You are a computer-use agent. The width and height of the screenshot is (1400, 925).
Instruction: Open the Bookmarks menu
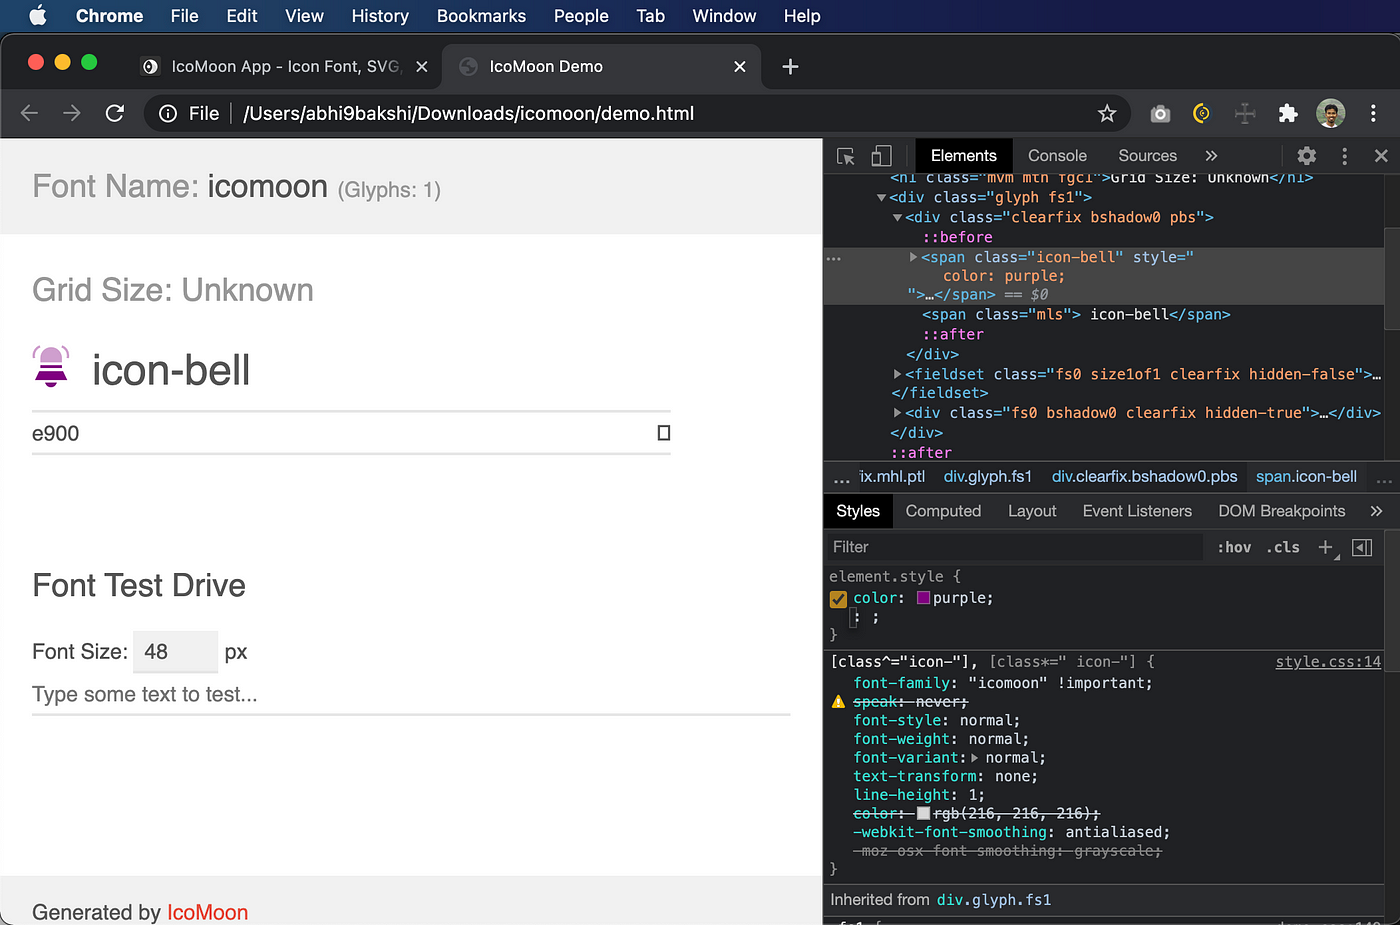pos(481,16)
